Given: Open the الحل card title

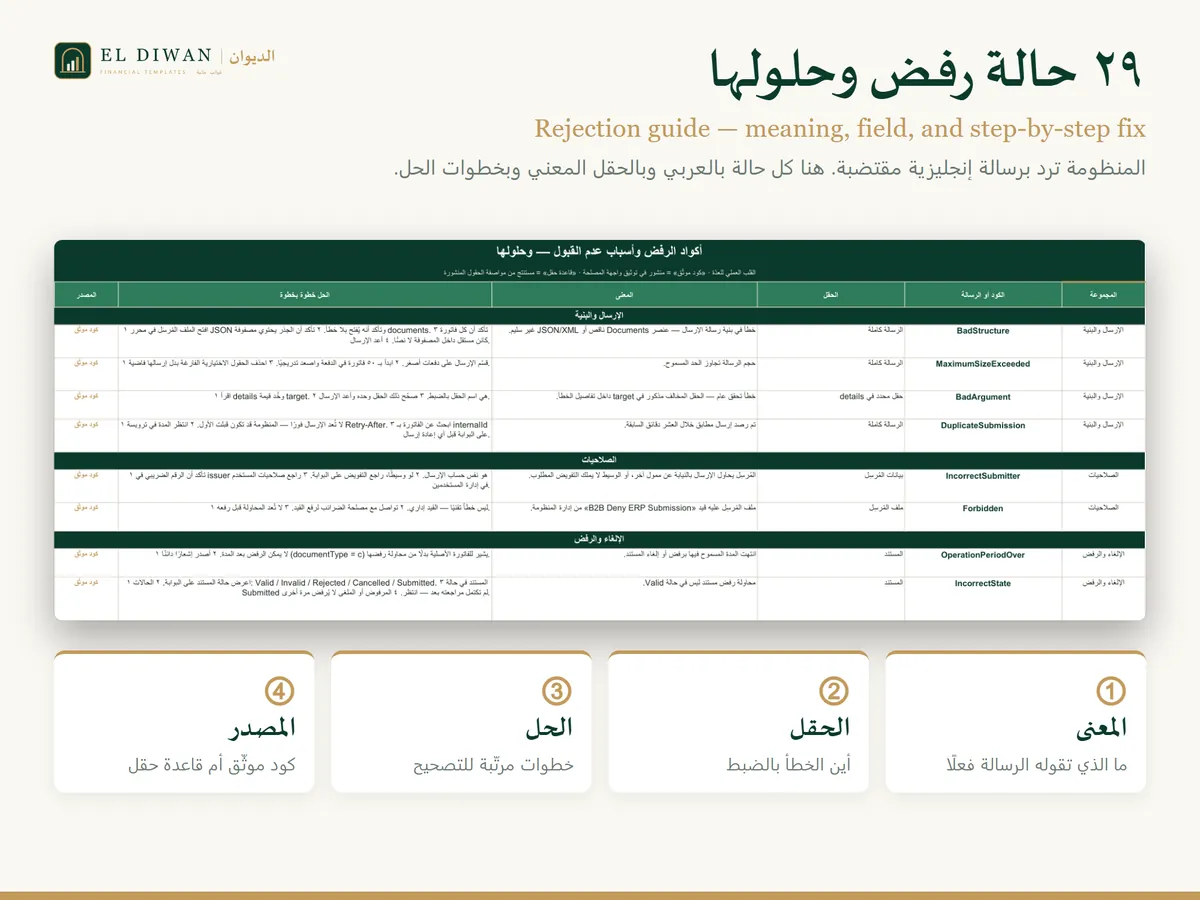Looking at the screenshot, I should pyautogui.click(x=549, y=727).
